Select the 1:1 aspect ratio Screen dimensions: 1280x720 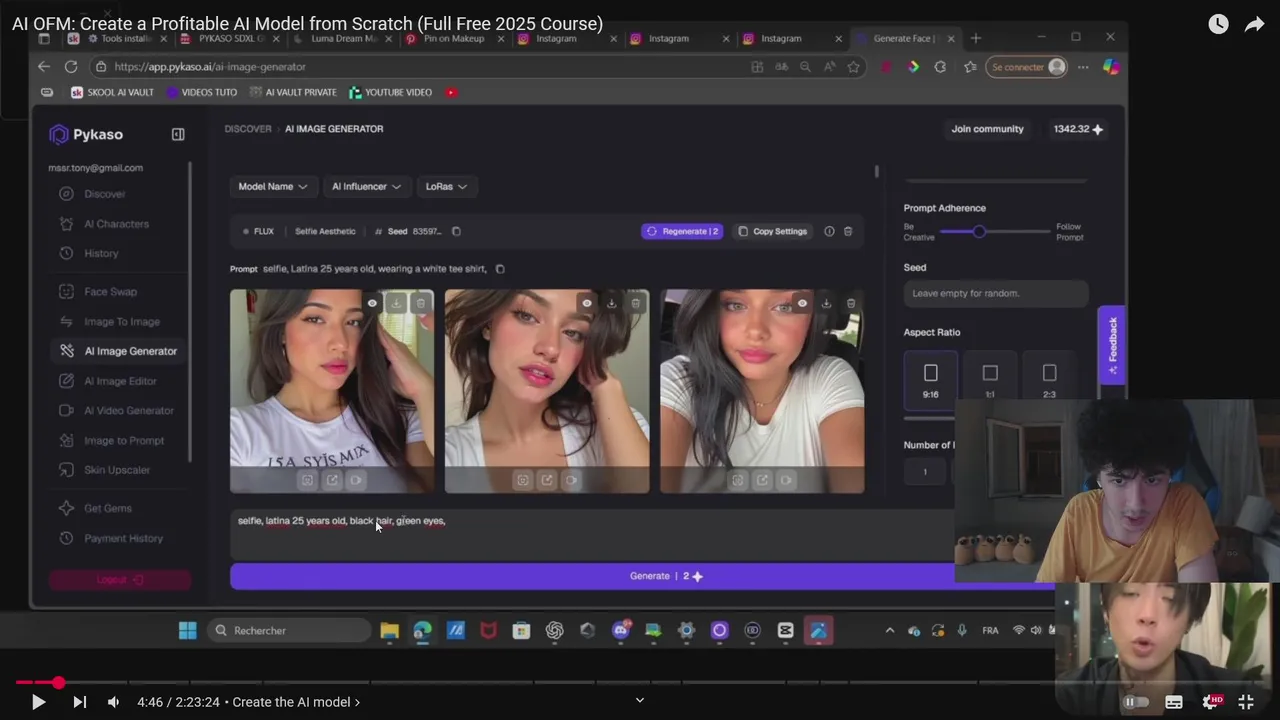990,380
